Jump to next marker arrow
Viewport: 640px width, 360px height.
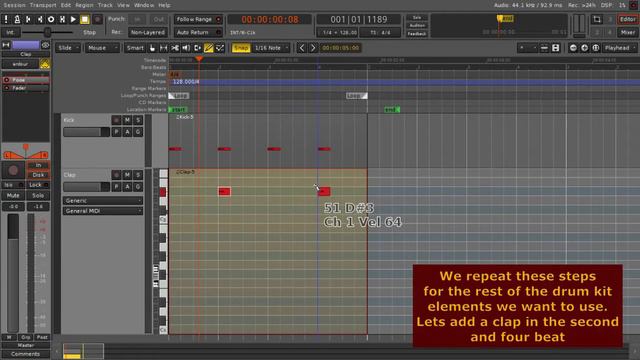pos(313,48)
